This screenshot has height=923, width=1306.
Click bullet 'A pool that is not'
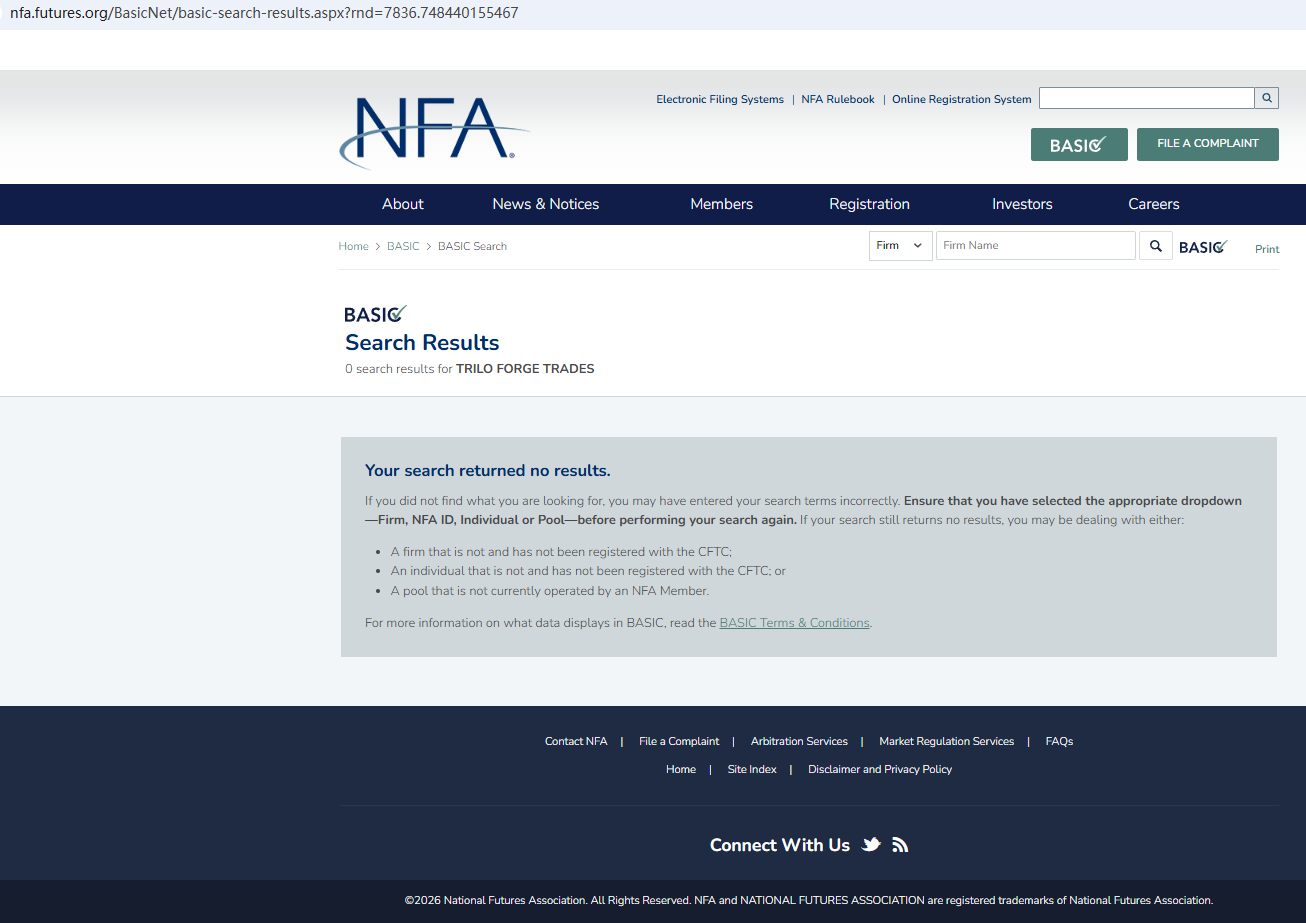[550, 591]
